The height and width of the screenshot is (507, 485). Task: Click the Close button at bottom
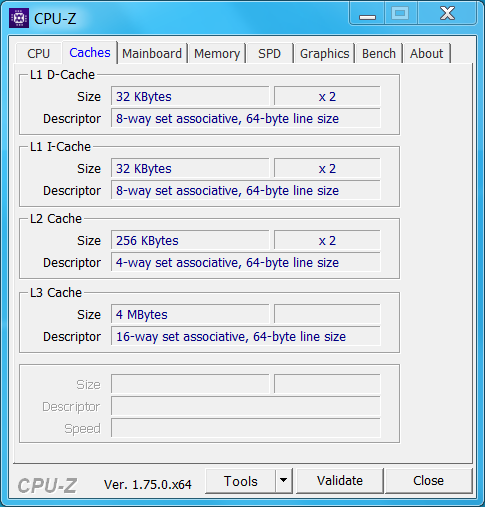pos(428,481)
